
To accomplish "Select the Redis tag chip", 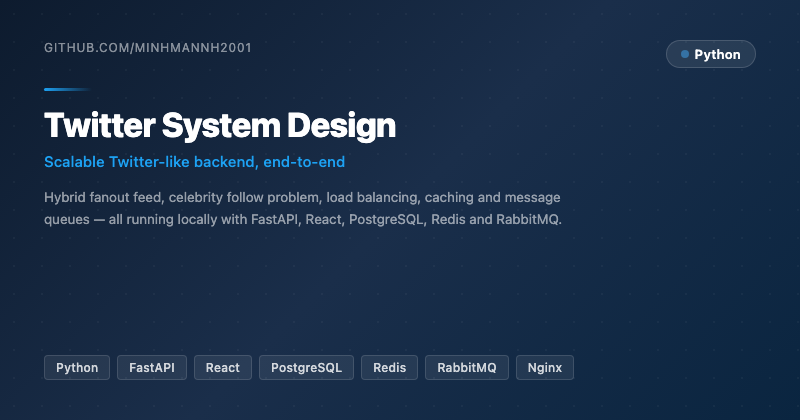I will pos(390,367).
